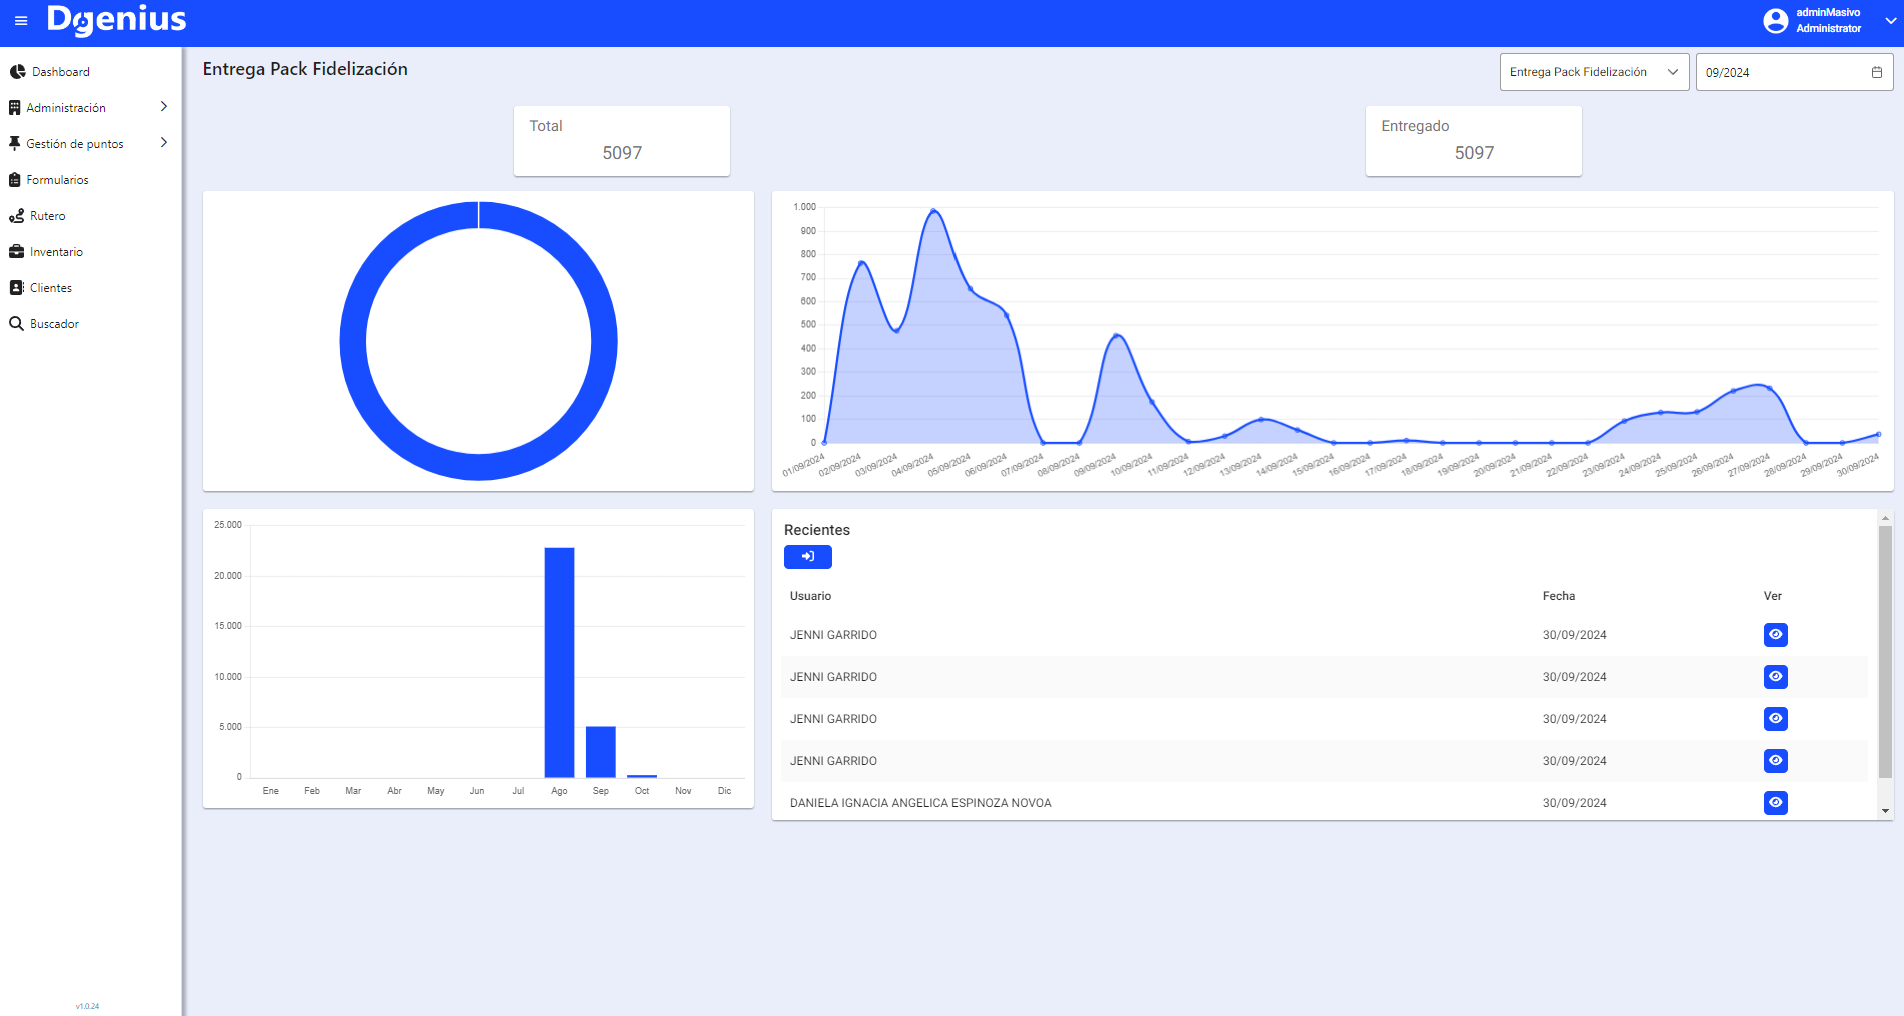This screenshot has width=1904, height=1016.
Task: Click the Total 5097 card
Action: click(622, 141)
